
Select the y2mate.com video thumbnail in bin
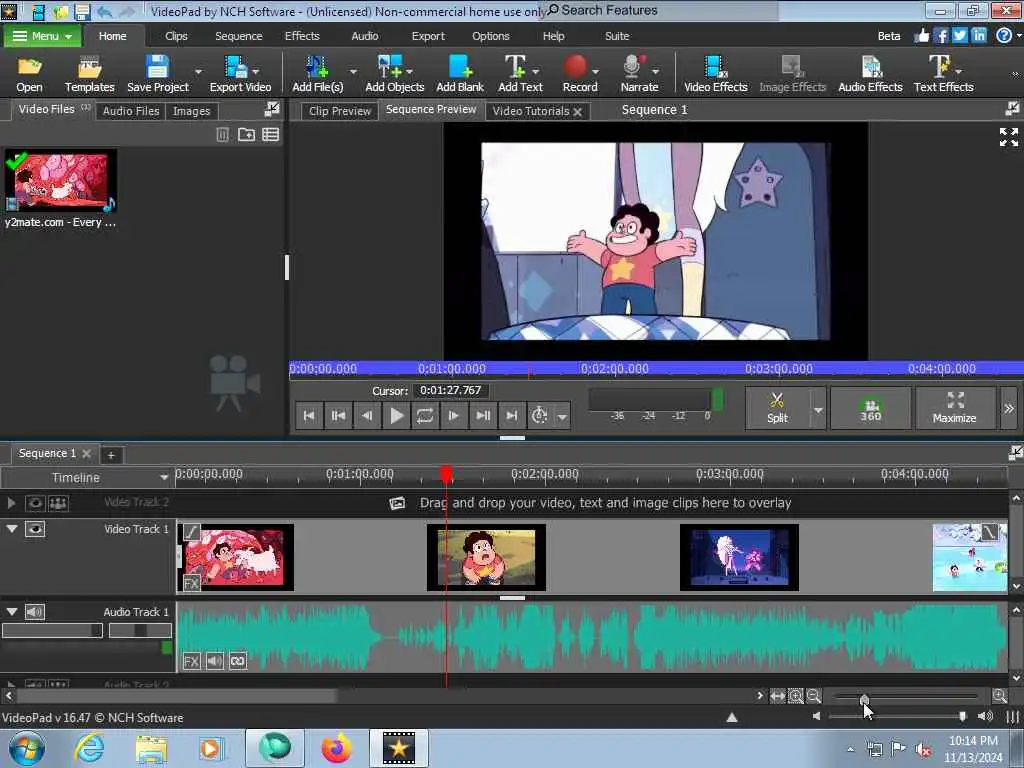pyautogui.click(x=61, y=181)
